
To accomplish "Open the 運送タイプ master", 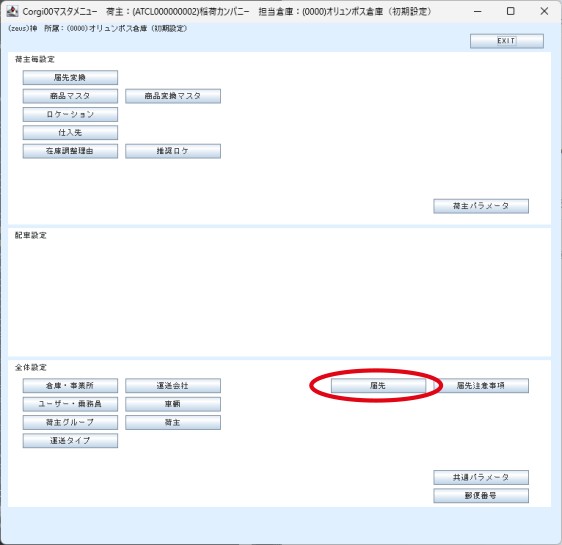I will (x=70, y=441).
